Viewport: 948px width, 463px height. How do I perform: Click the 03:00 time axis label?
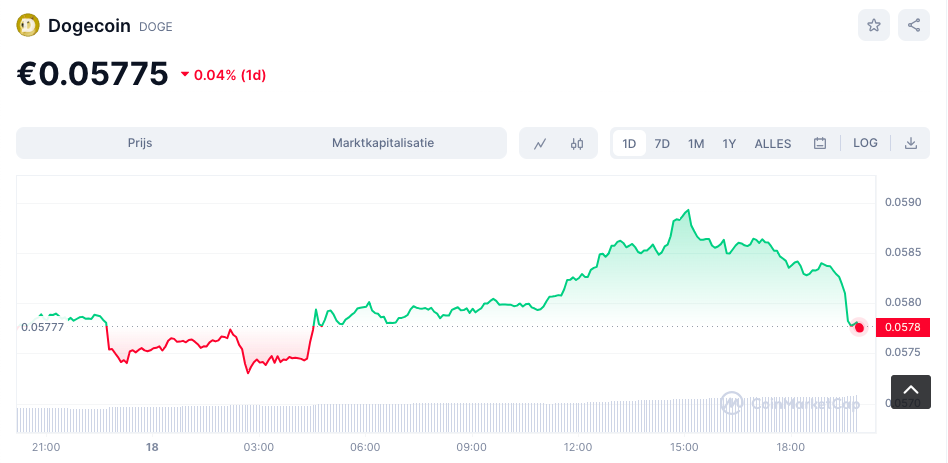pyautogui.click(x=259, y=448)
